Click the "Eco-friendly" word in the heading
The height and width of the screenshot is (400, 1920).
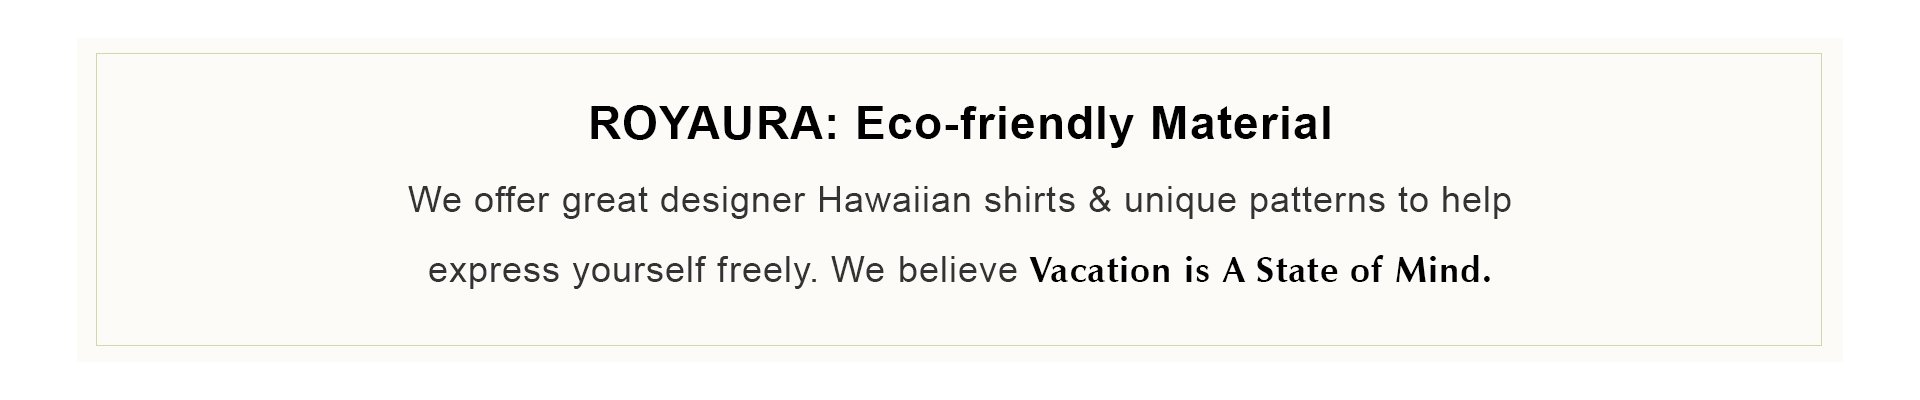point(994,125)
